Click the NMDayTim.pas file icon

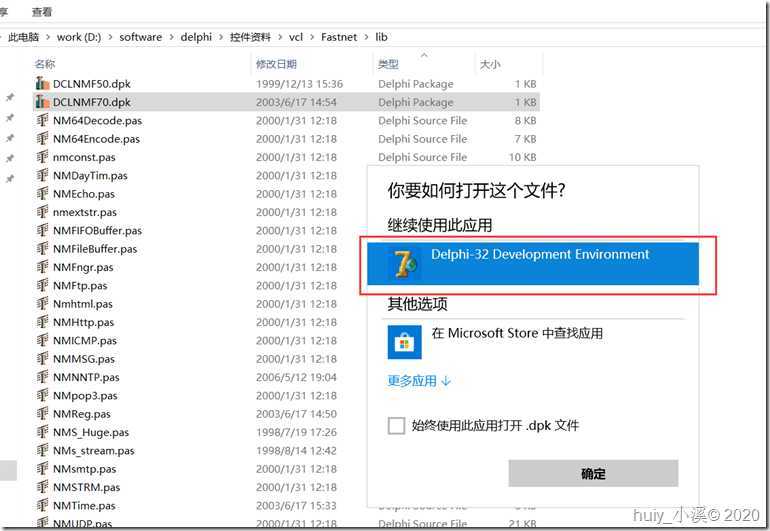point(43,175)
